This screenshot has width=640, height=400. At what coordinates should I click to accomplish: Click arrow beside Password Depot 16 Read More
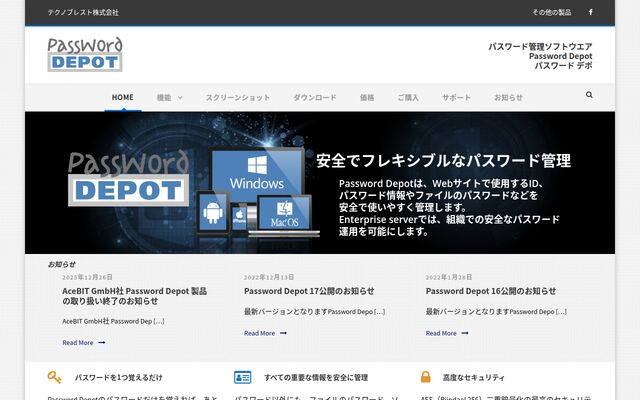(x=465, y=333)
